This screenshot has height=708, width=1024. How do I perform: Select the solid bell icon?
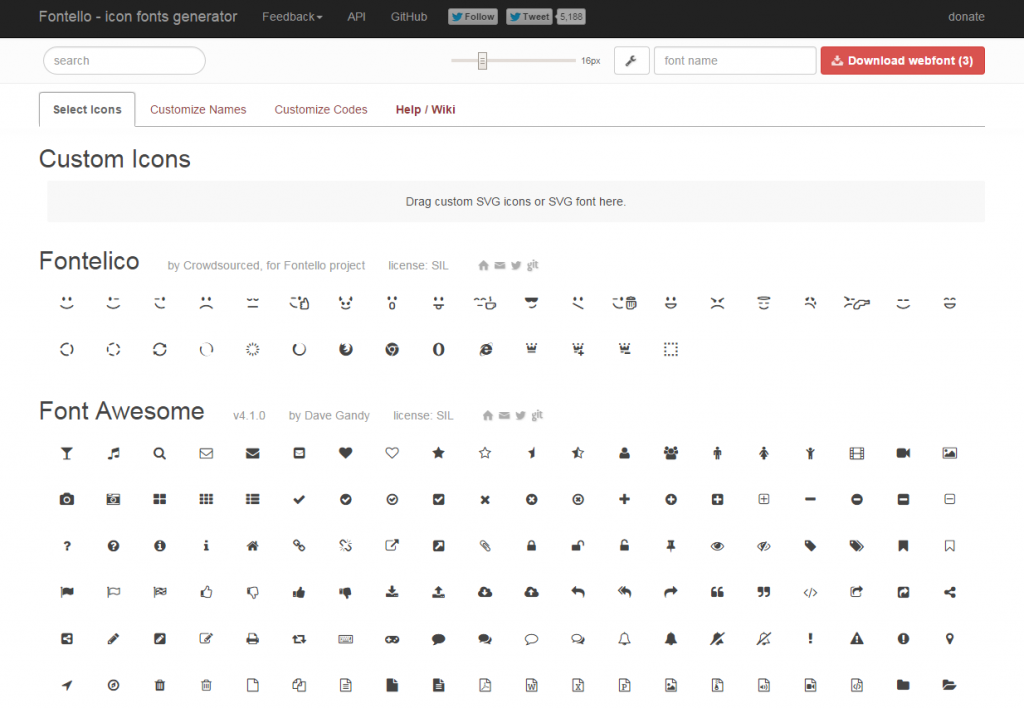point(671,639)
